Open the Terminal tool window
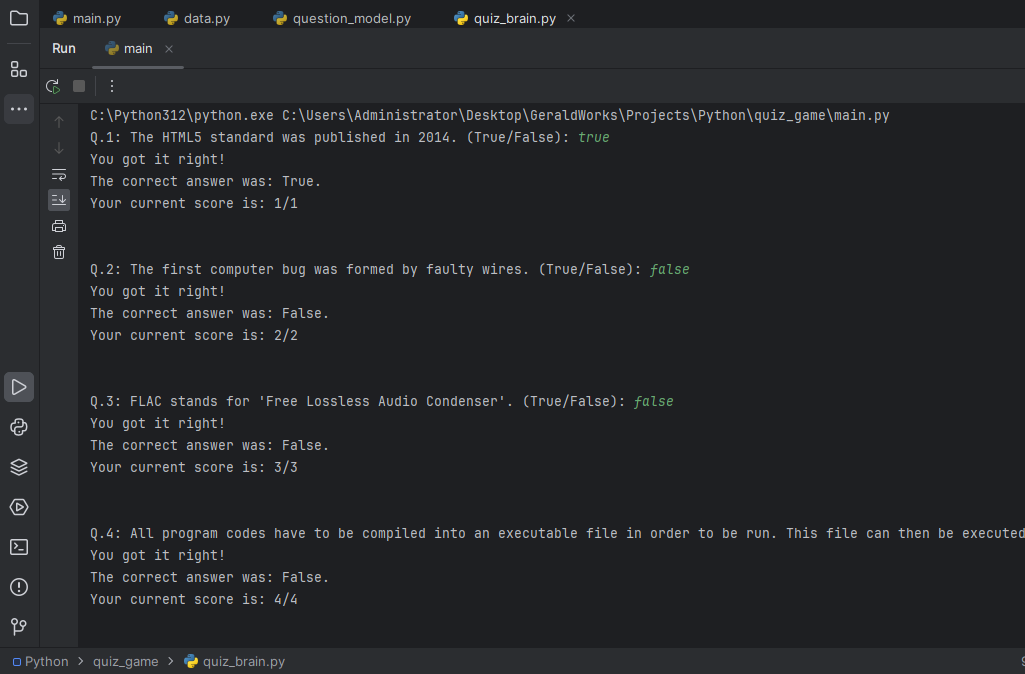Viewport: 1025px width, 674px height. pos(19,547)
